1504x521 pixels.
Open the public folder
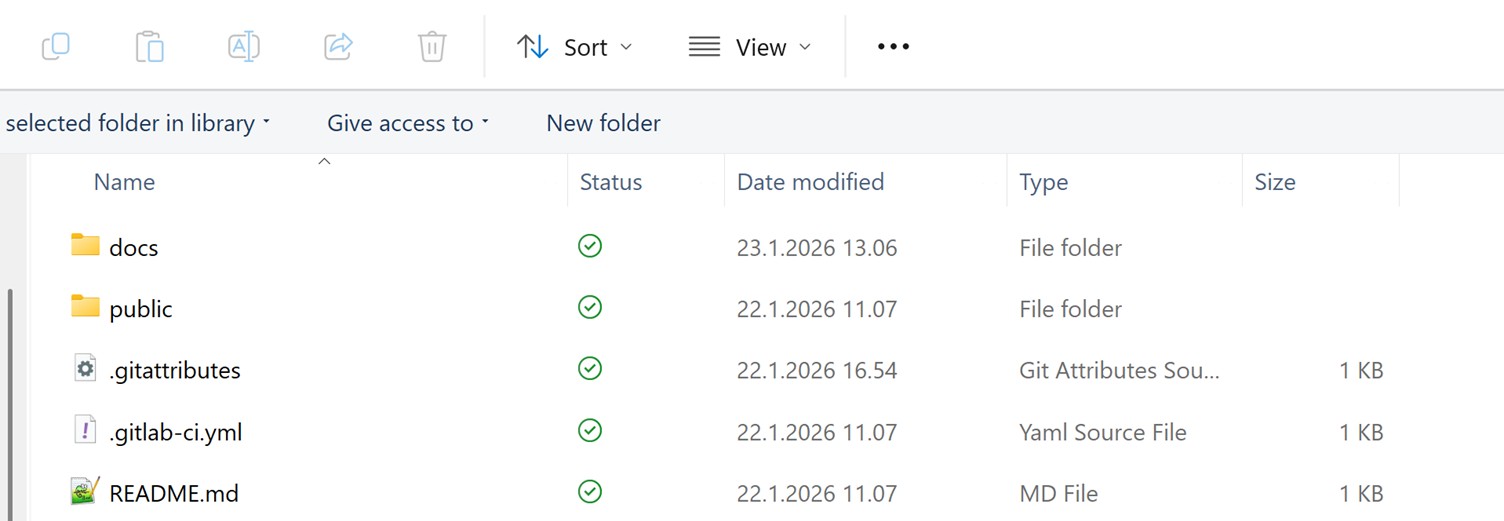pyautogui.click(x=140, y=309)
